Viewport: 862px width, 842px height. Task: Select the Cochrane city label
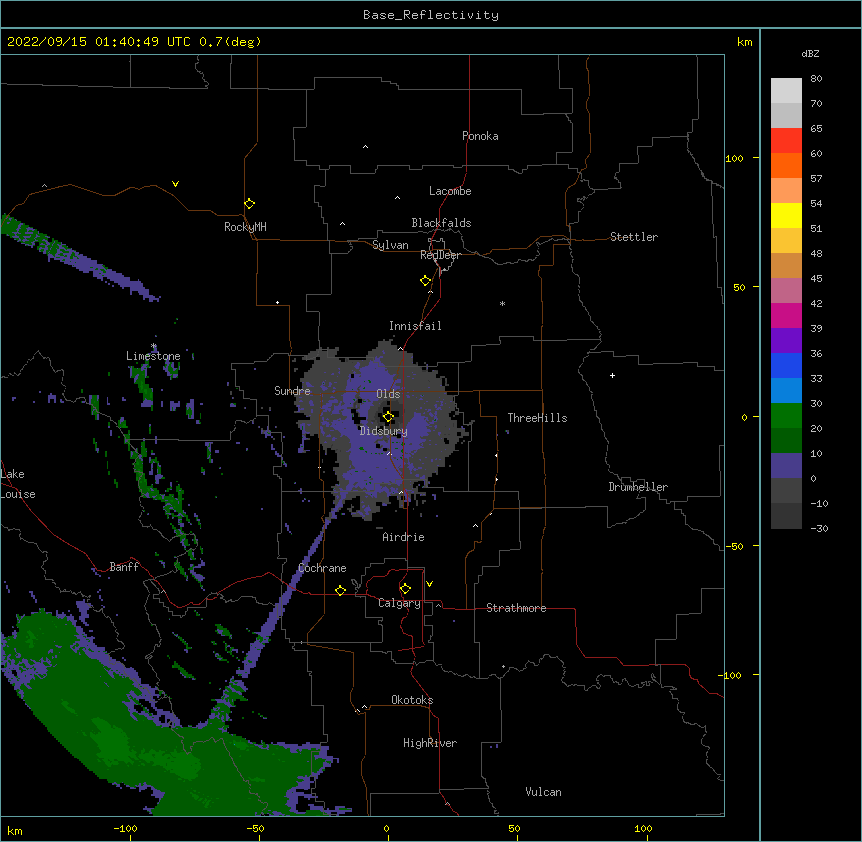[x=322, y=568]
